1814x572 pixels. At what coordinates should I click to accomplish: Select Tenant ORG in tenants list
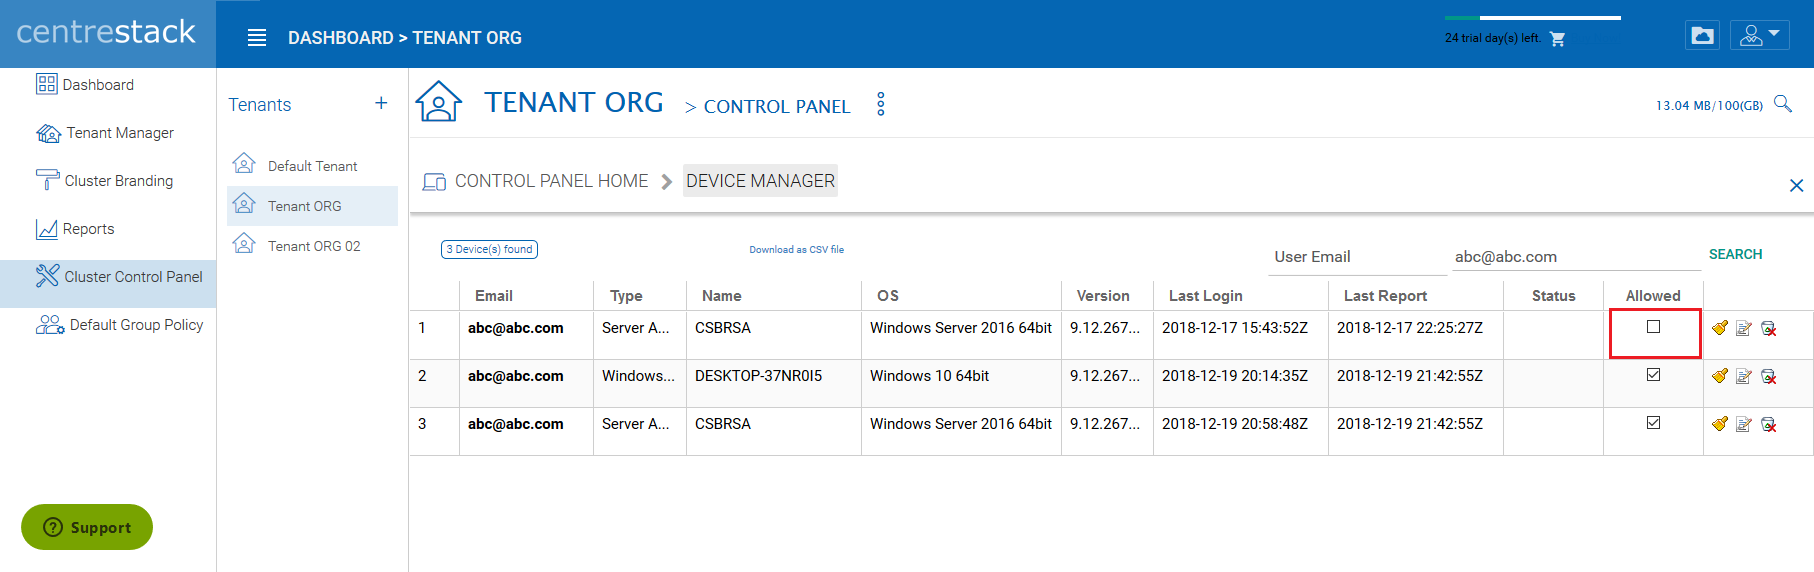312,206
